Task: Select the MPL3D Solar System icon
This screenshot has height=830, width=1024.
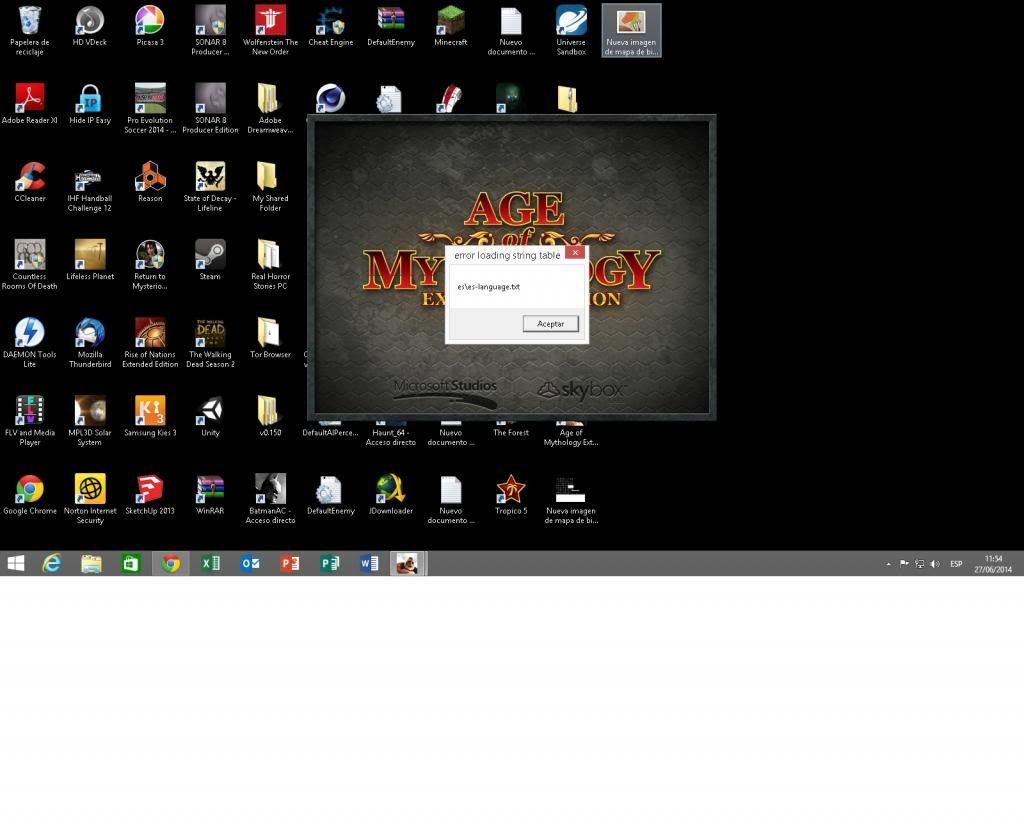Action: (x=89, y=421)
